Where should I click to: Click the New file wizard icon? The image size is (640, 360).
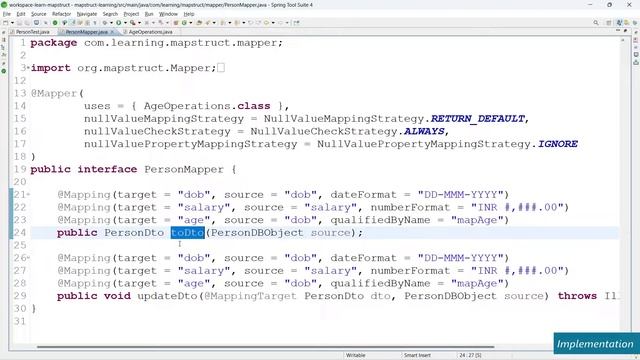click(x=6, y=23)
